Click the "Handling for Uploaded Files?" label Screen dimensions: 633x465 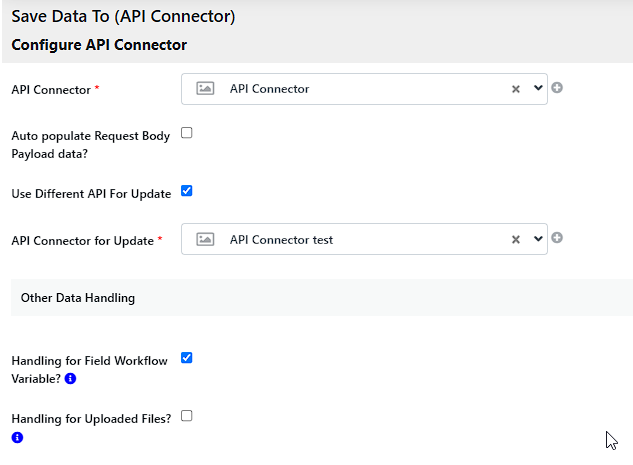click(88, 419)
